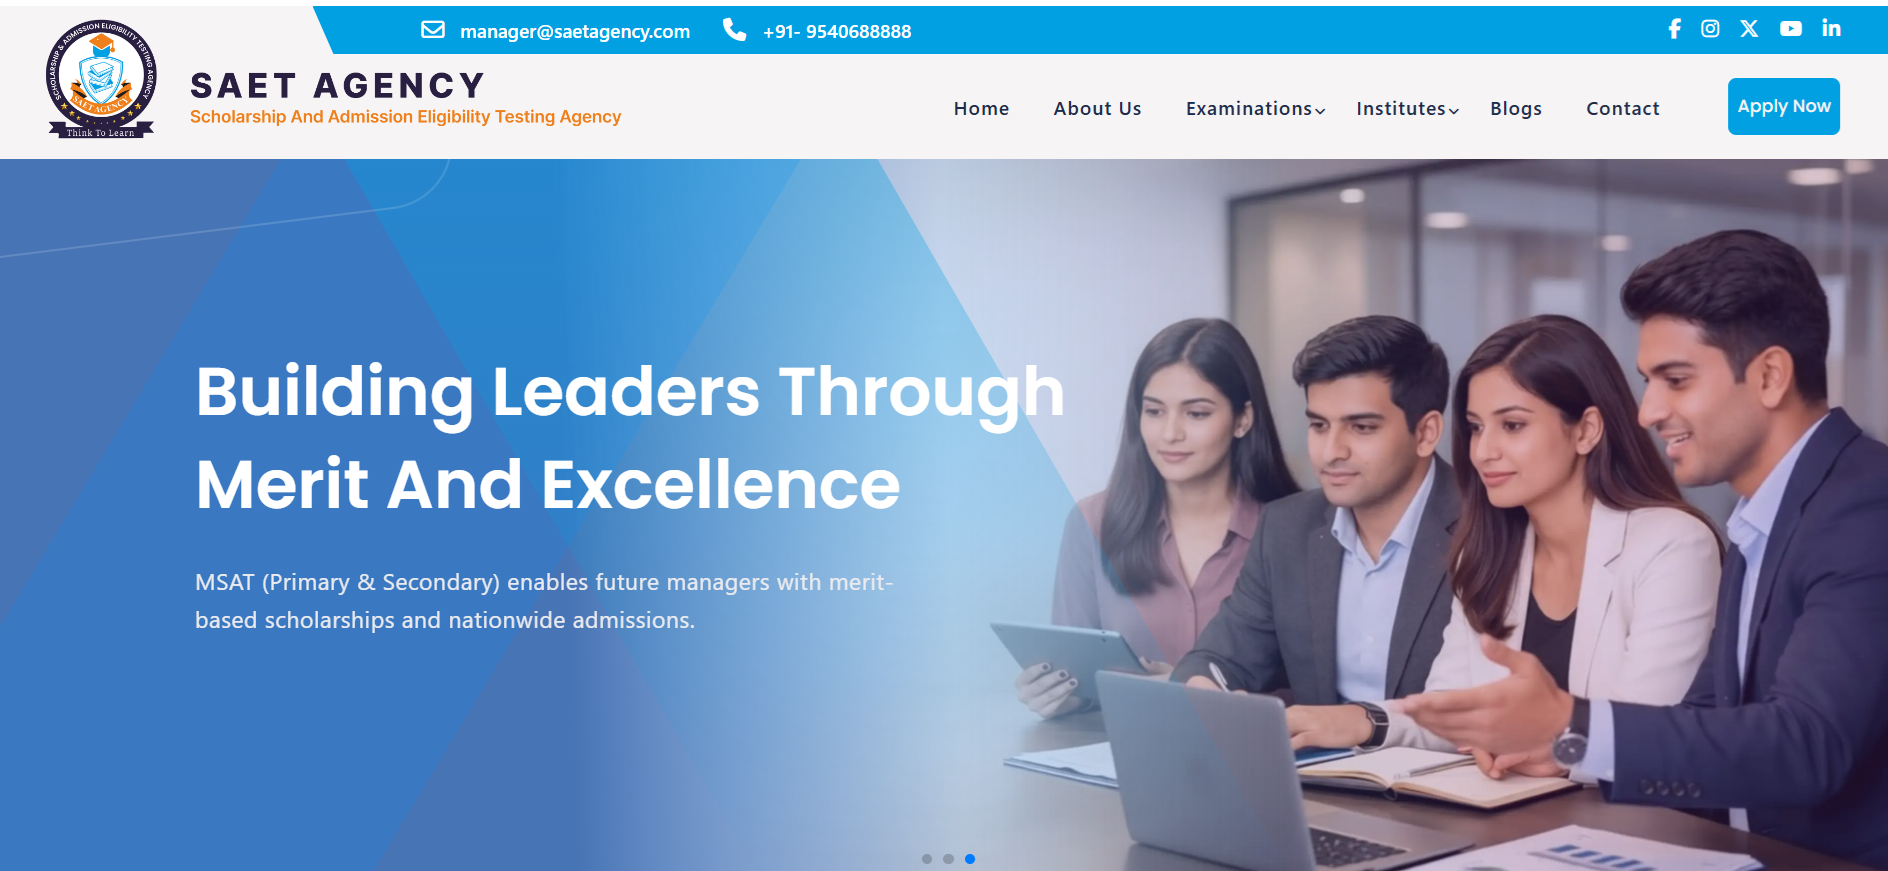Select the third active carousel dot

click(x=970, y=859)
